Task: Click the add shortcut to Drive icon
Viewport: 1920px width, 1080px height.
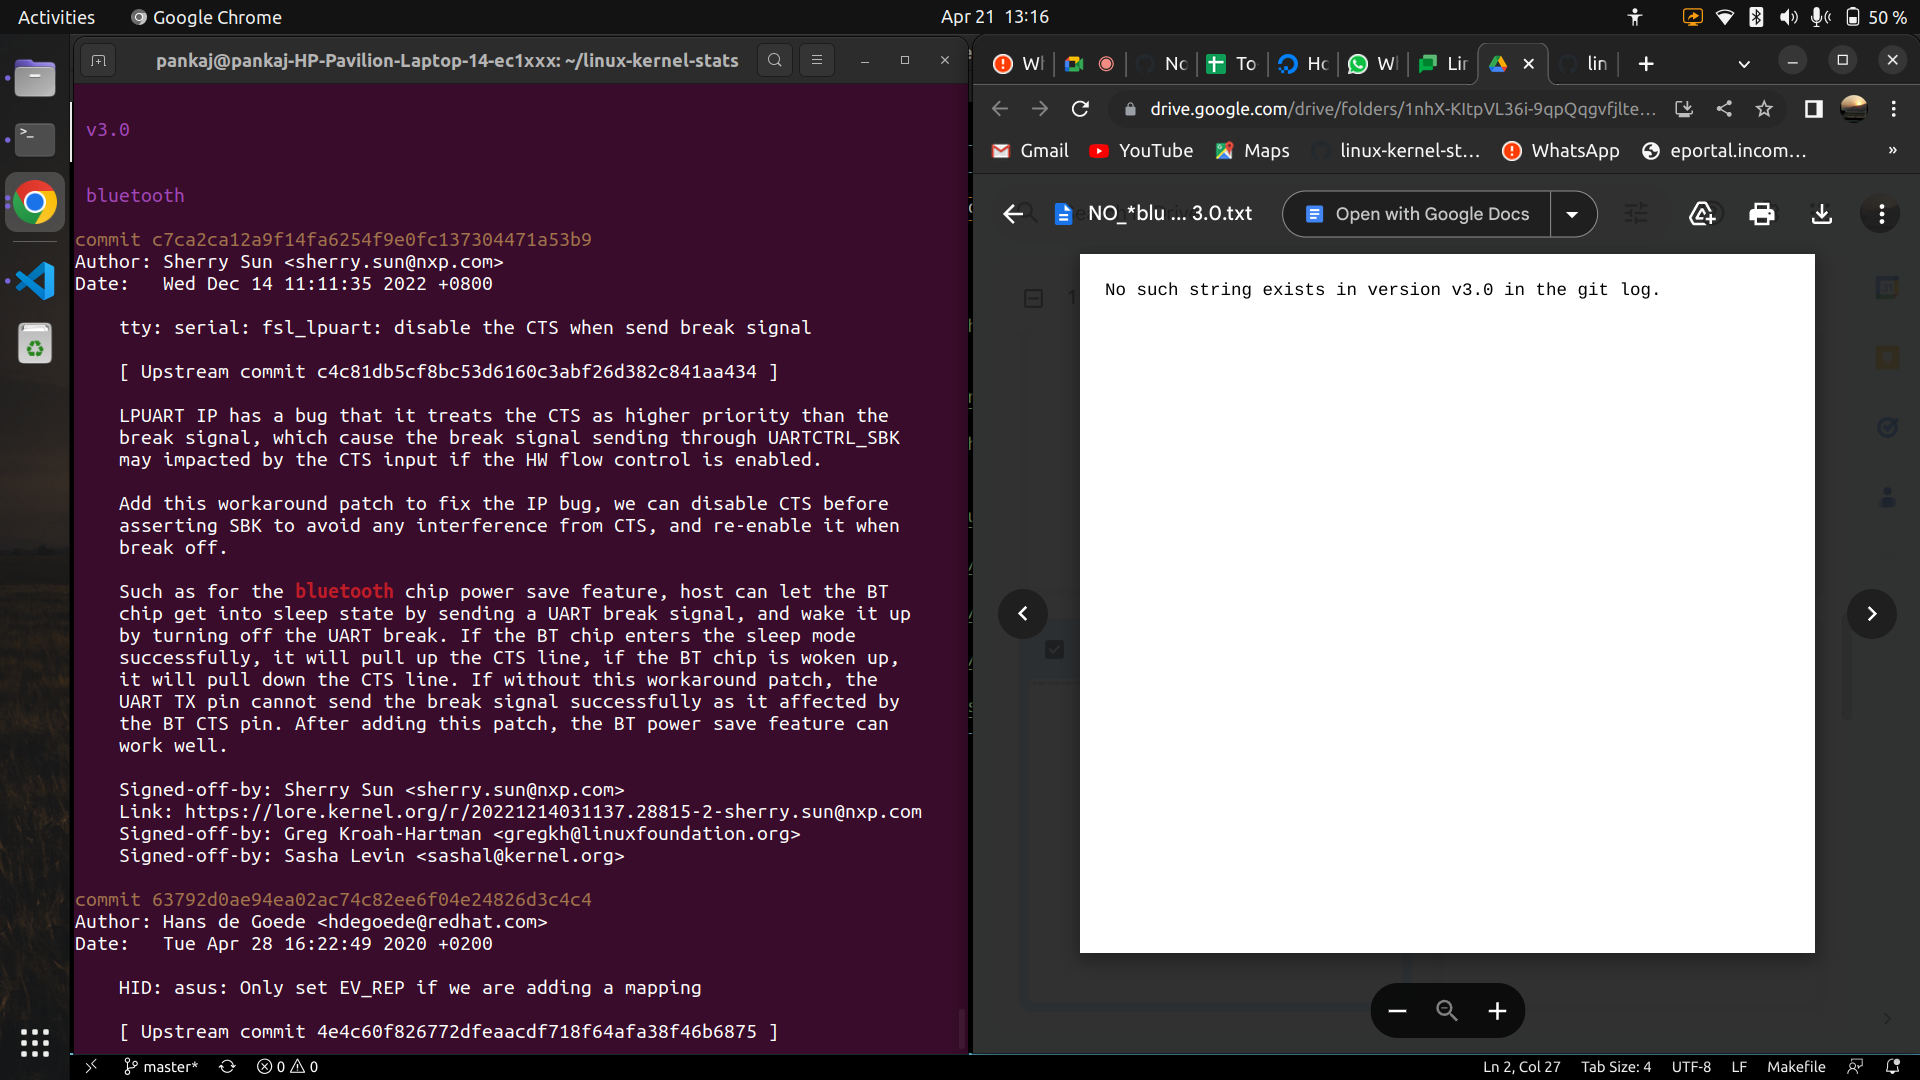Action: tap(1701, 214)
